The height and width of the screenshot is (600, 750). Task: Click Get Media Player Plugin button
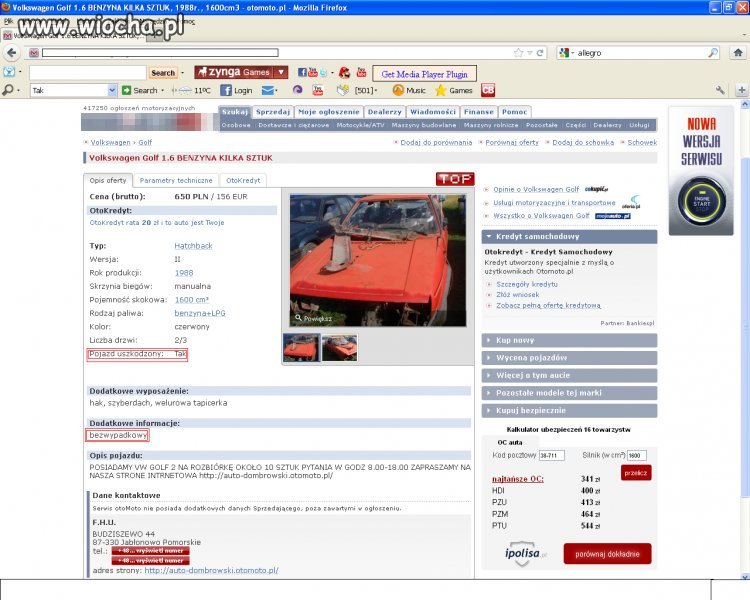(x=424, y=74)
